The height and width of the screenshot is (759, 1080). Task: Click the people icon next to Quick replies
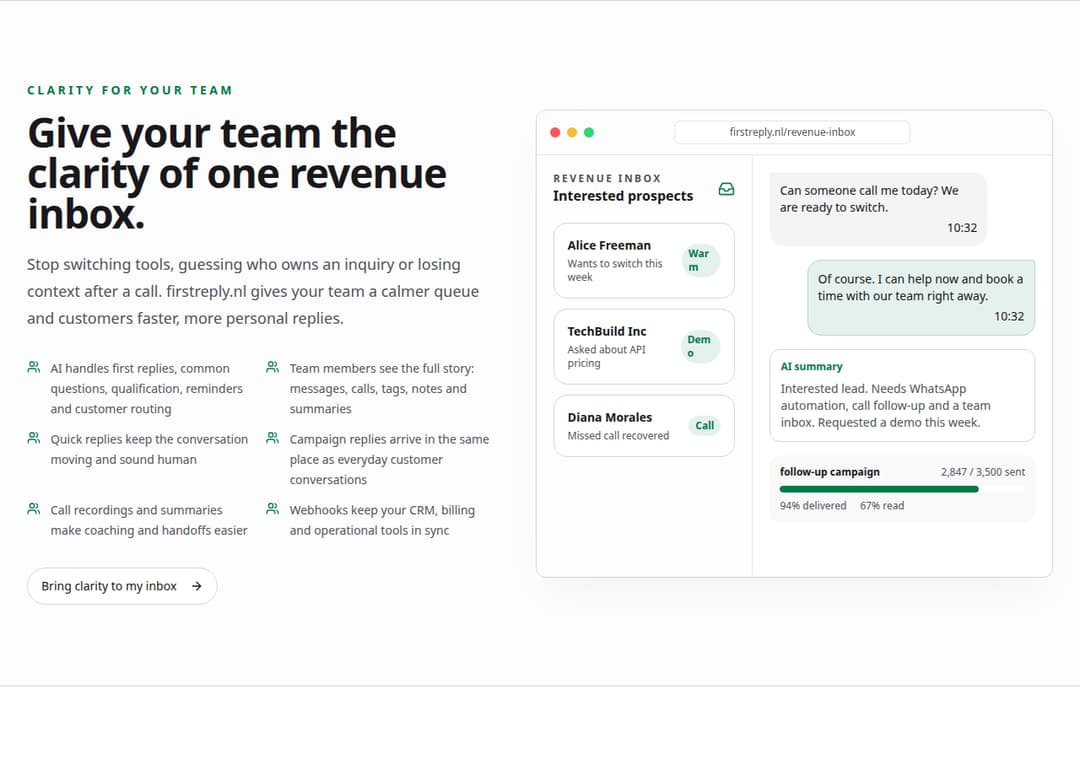(34, 438)
